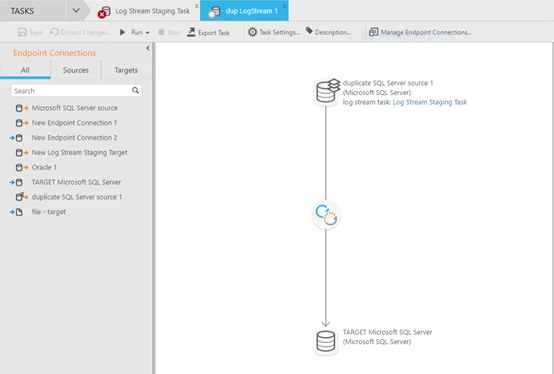The image size is (554, 374).
Task: Open the TASKS view dropdown arrow
Action: (x=76, y=11)
